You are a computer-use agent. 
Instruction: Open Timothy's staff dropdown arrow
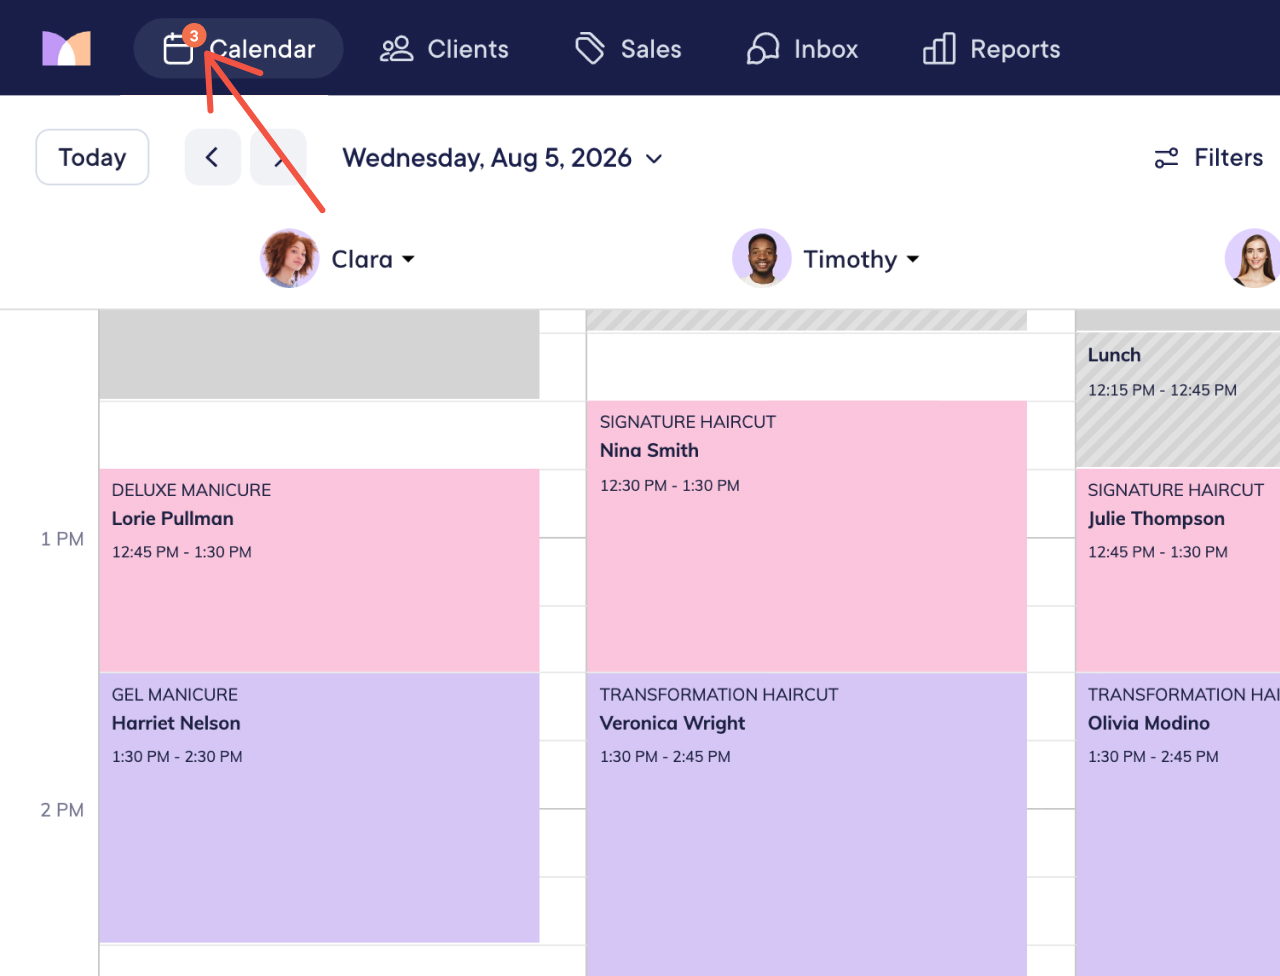pyautogui.click(x=912, y=259)
